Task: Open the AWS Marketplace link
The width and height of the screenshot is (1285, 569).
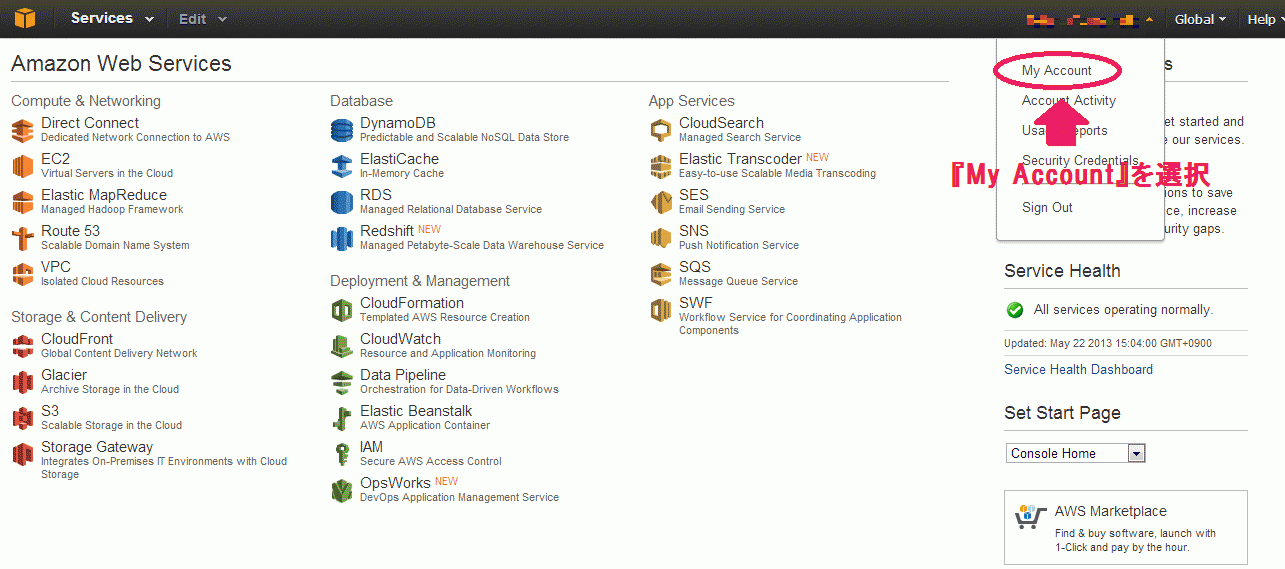Action: tap(1110, 511)
